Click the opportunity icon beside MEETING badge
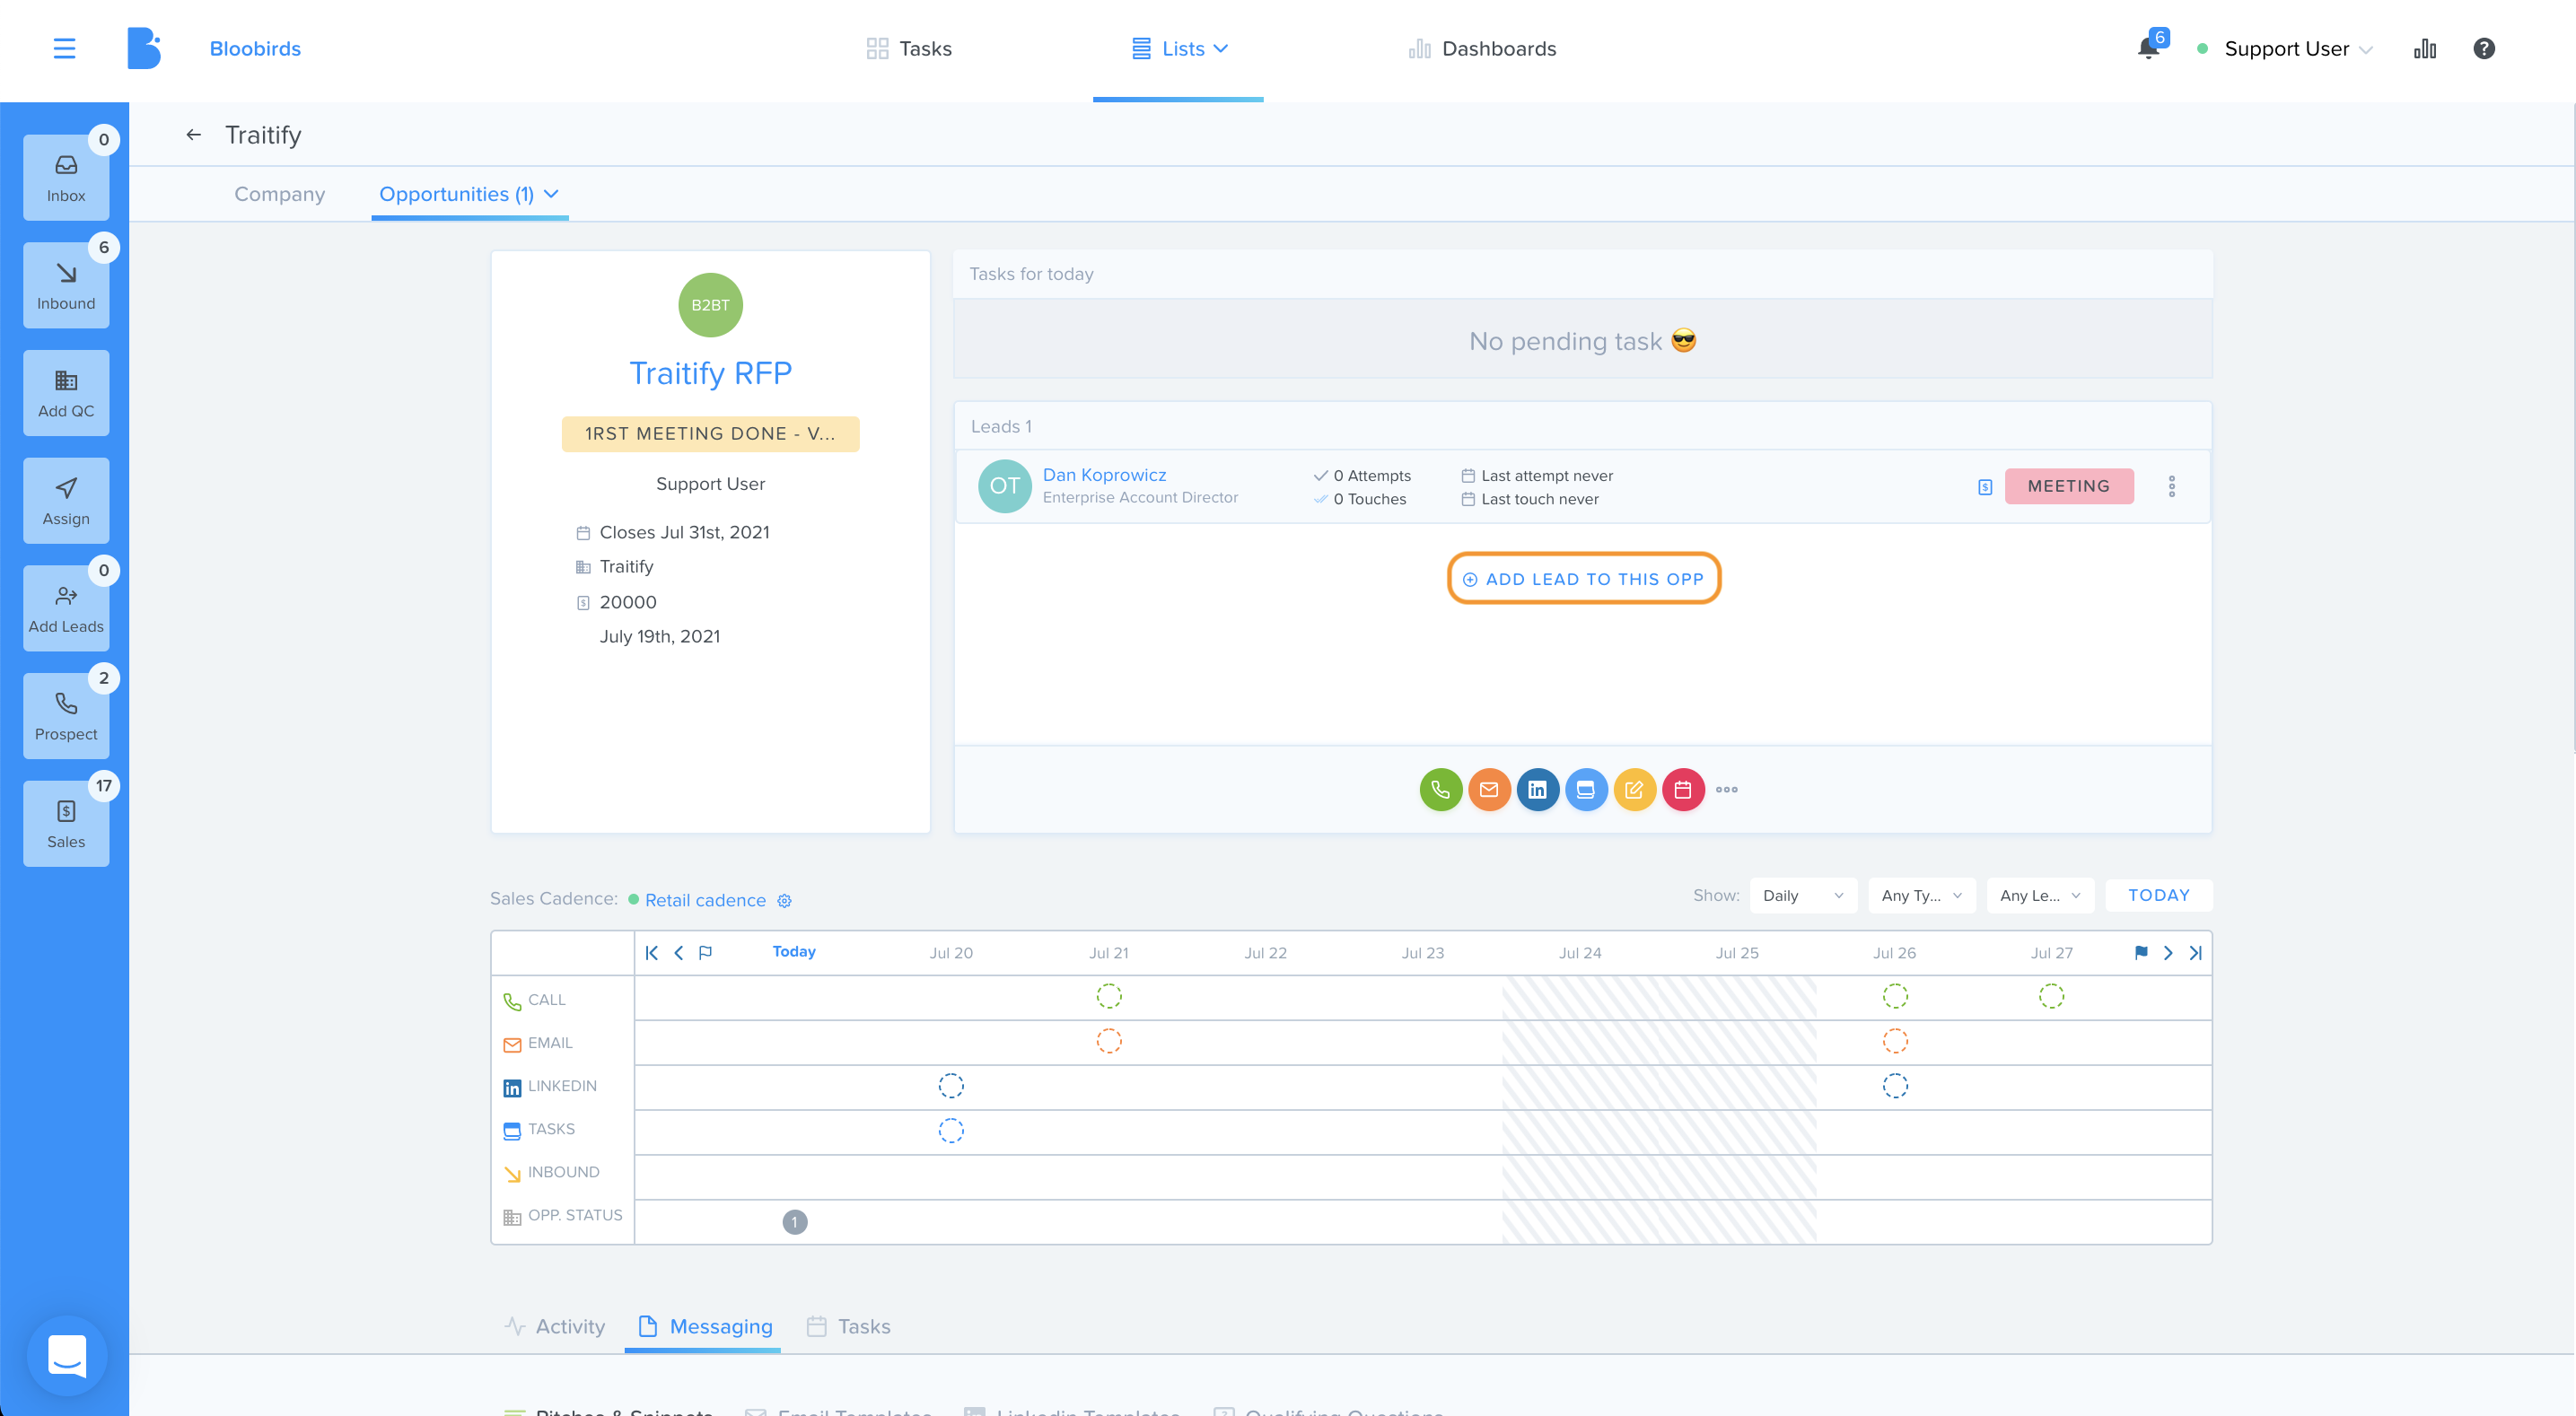 pyautogui.click(x=1985, y=487)
